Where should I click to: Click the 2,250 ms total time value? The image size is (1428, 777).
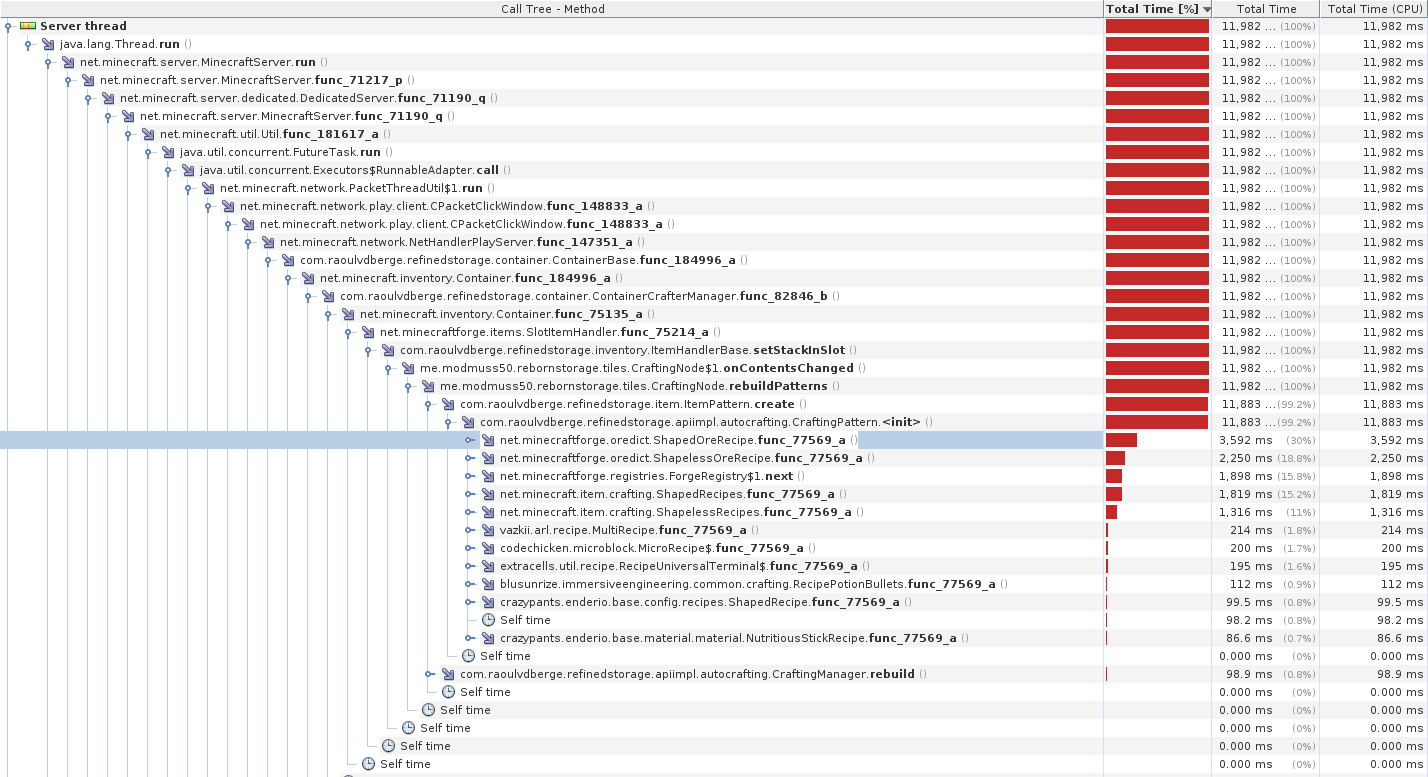1245,458
